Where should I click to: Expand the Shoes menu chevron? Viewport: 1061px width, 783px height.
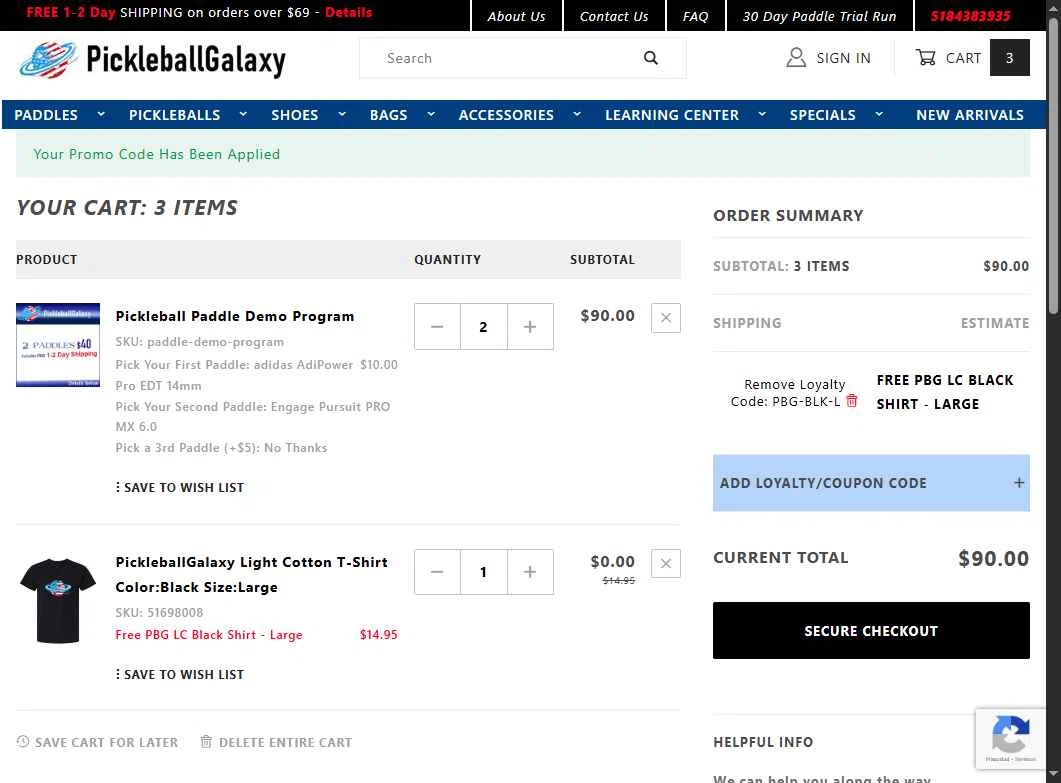(342, 114)
